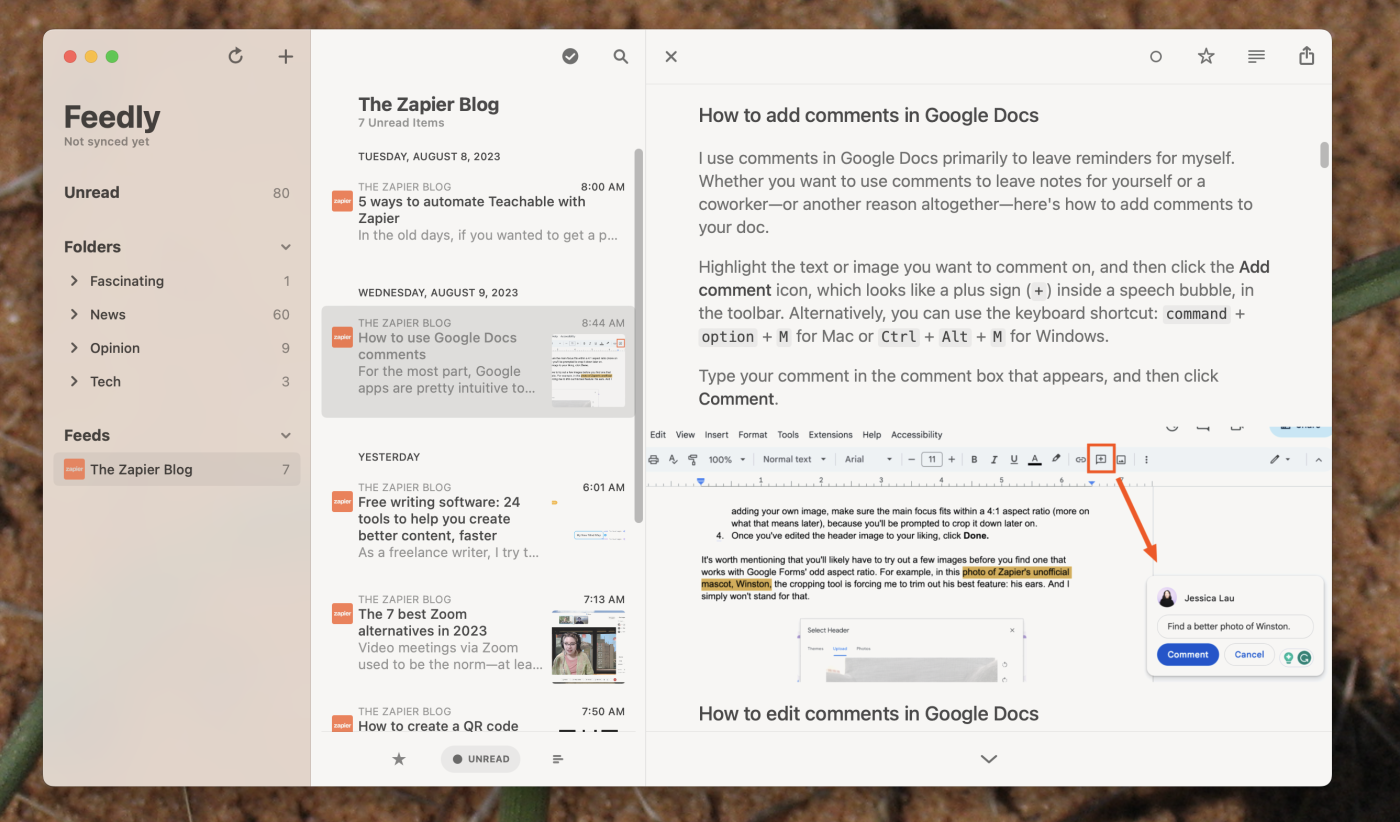Click Zapier icon beside The Zapier Blog feed
The width and height of the screenshot is (1400, 822).
click(x=74, y=469)
